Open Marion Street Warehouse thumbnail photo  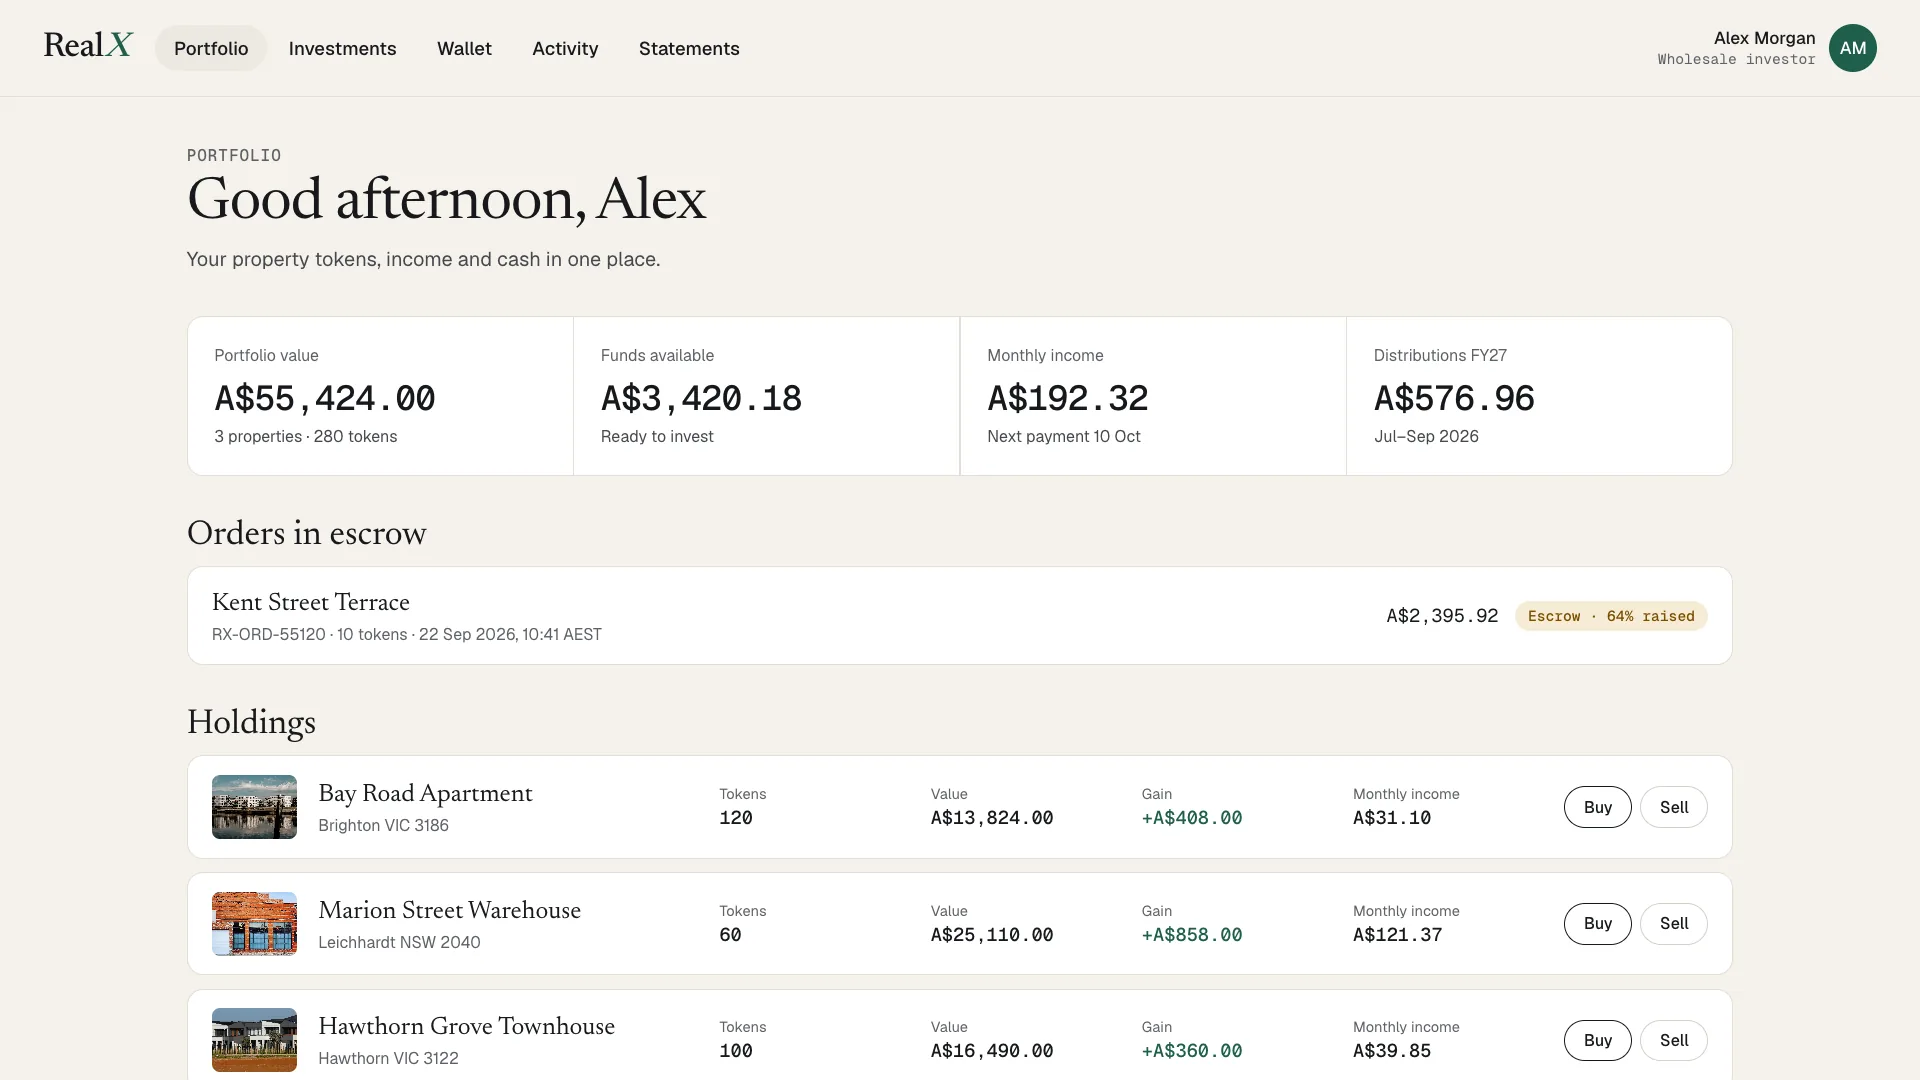[x=254, y=923]
